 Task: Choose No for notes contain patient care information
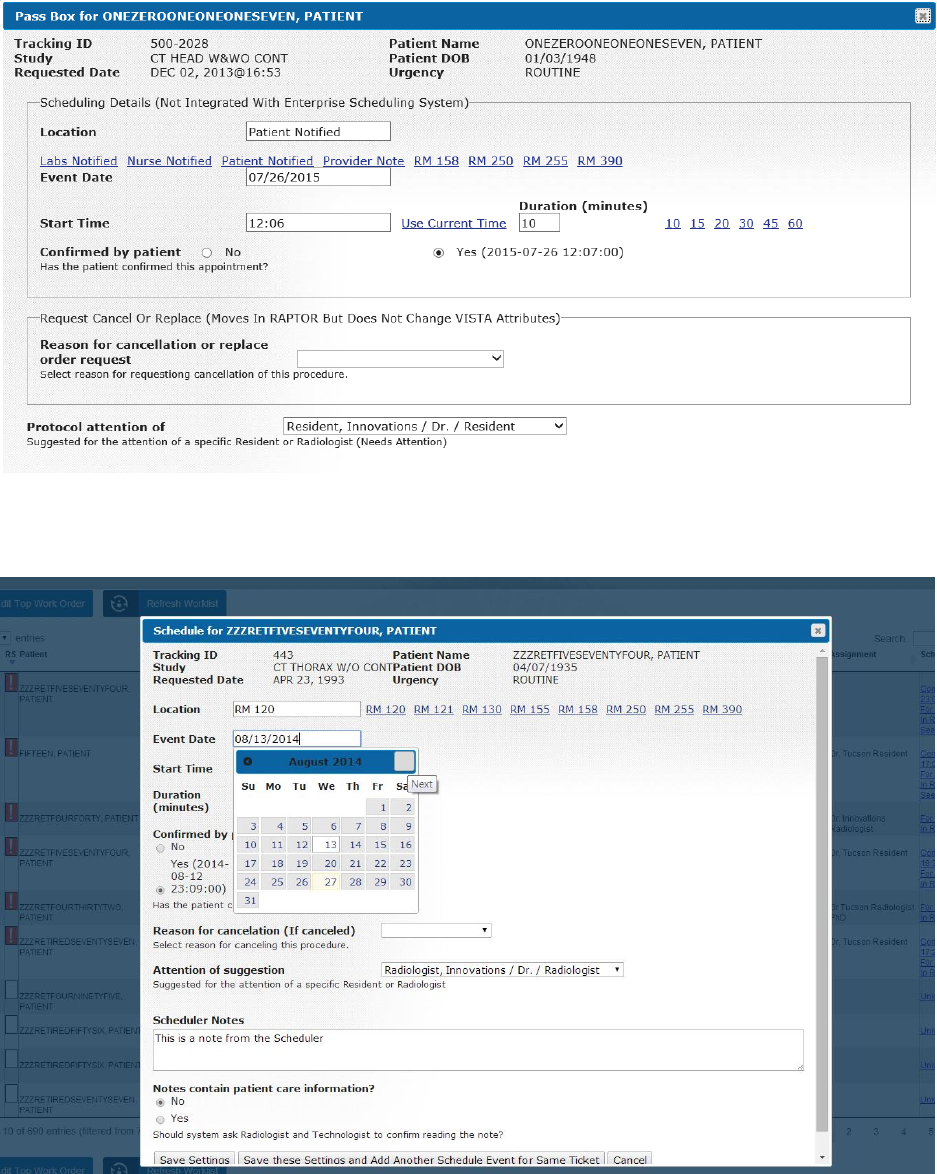click(160, 1103)
